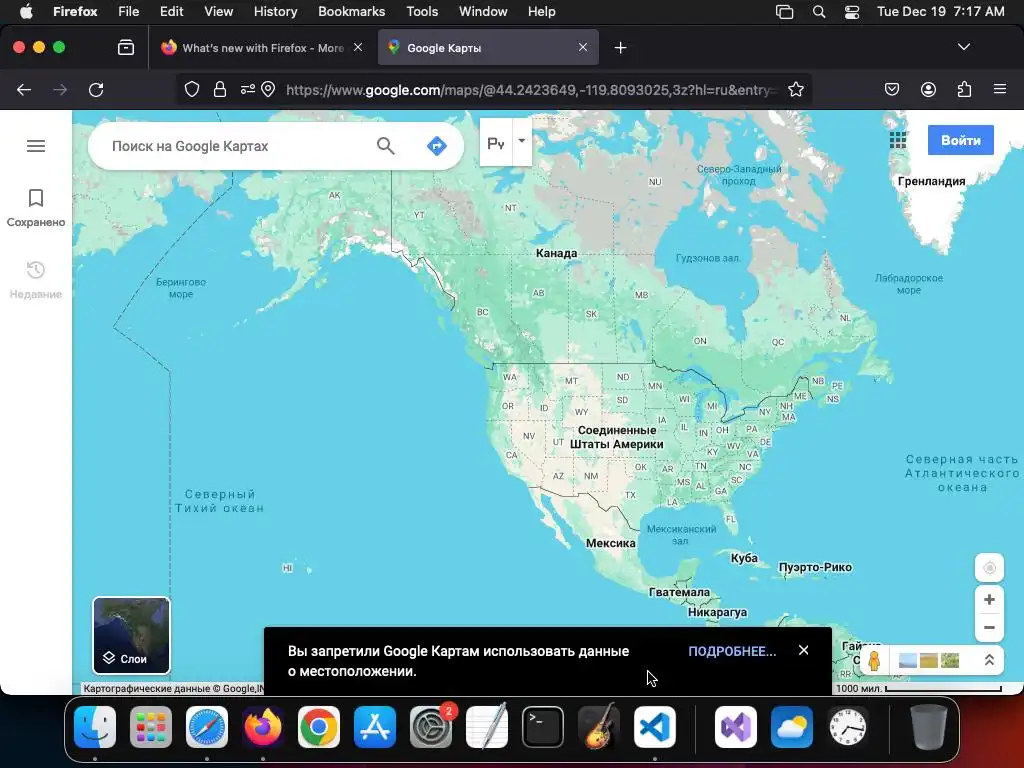
Task: Open the input language dropdown arrow
Action: click(x=522, y=141)
